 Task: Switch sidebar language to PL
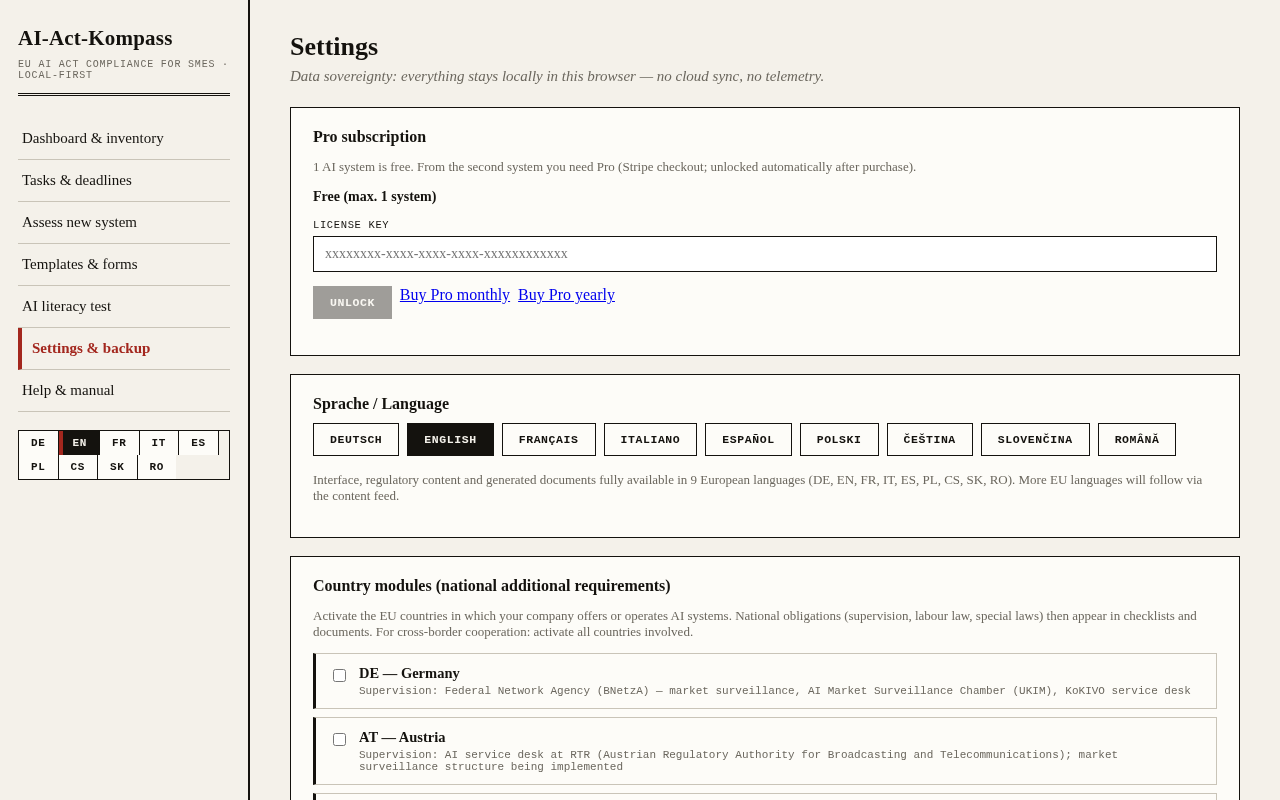38,467
